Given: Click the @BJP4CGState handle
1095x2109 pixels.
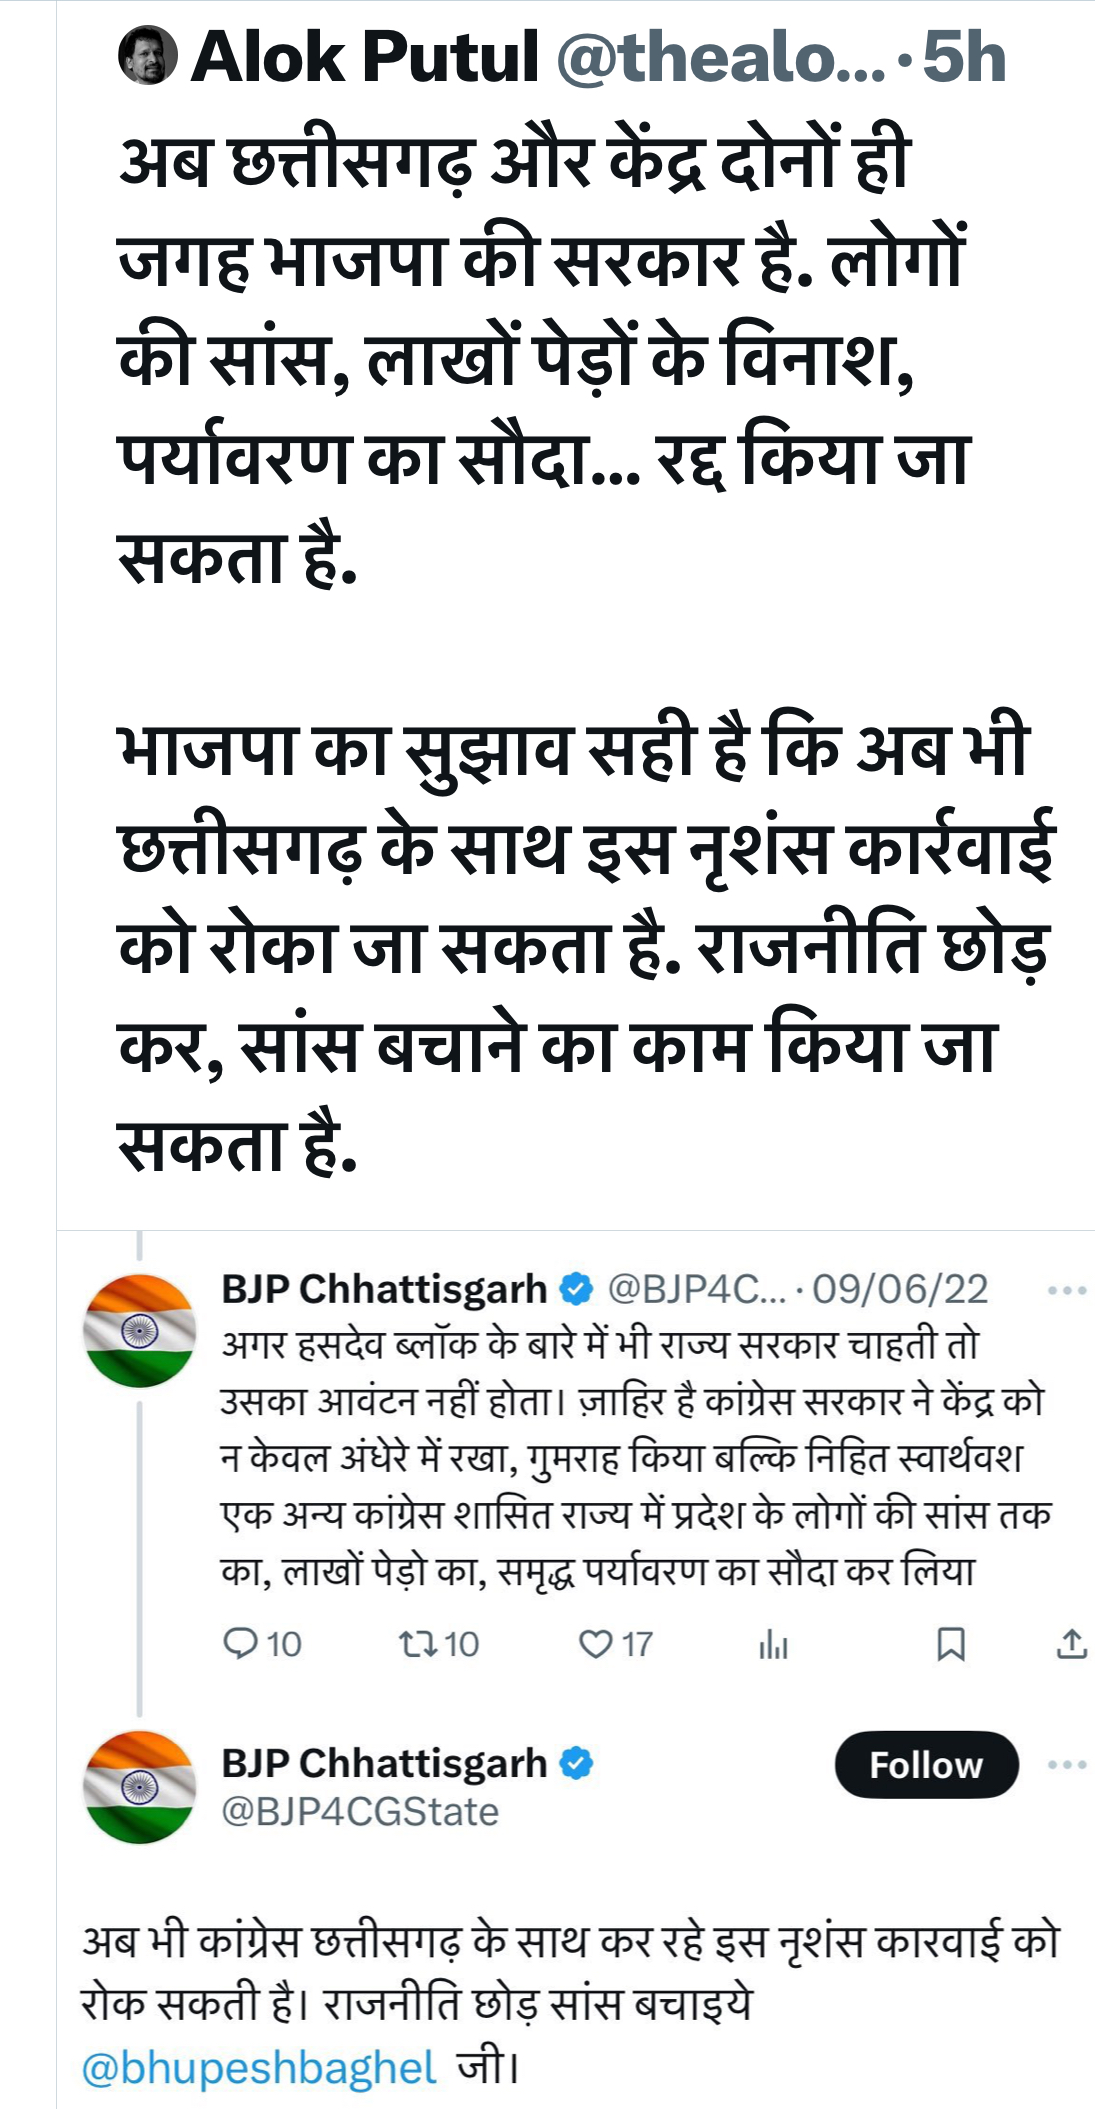Looking at the screenshot, I should point(360,1812).
